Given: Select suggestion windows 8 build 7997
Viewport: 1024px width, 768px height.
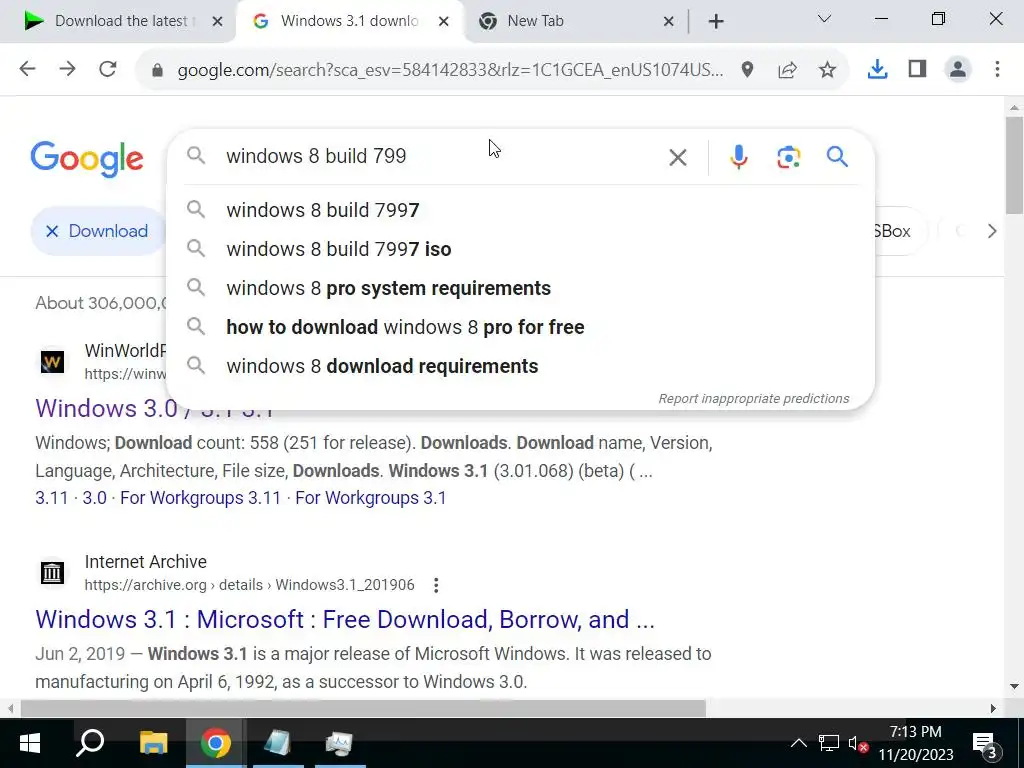Looking at the screenshot, I should coord(520,210).
